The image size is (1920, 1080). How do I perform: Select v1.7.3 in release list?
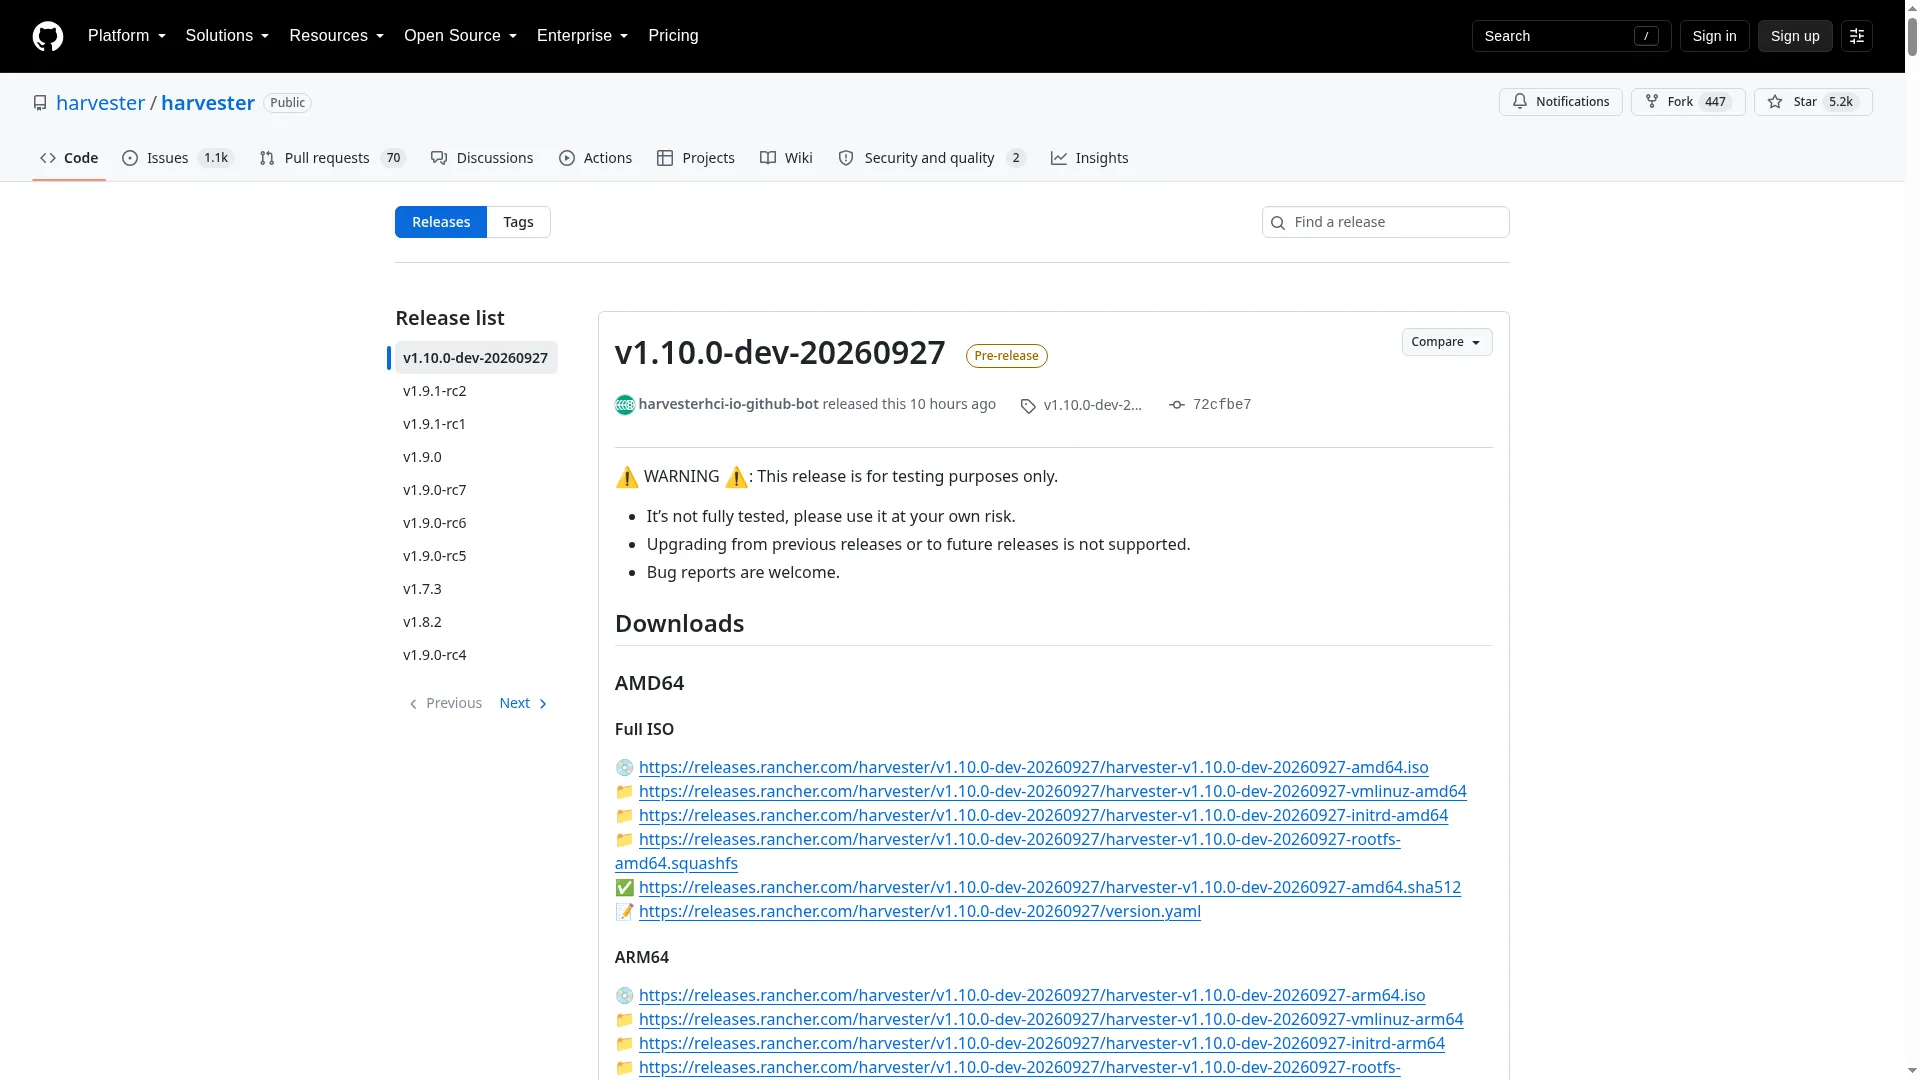coord(476,589)
